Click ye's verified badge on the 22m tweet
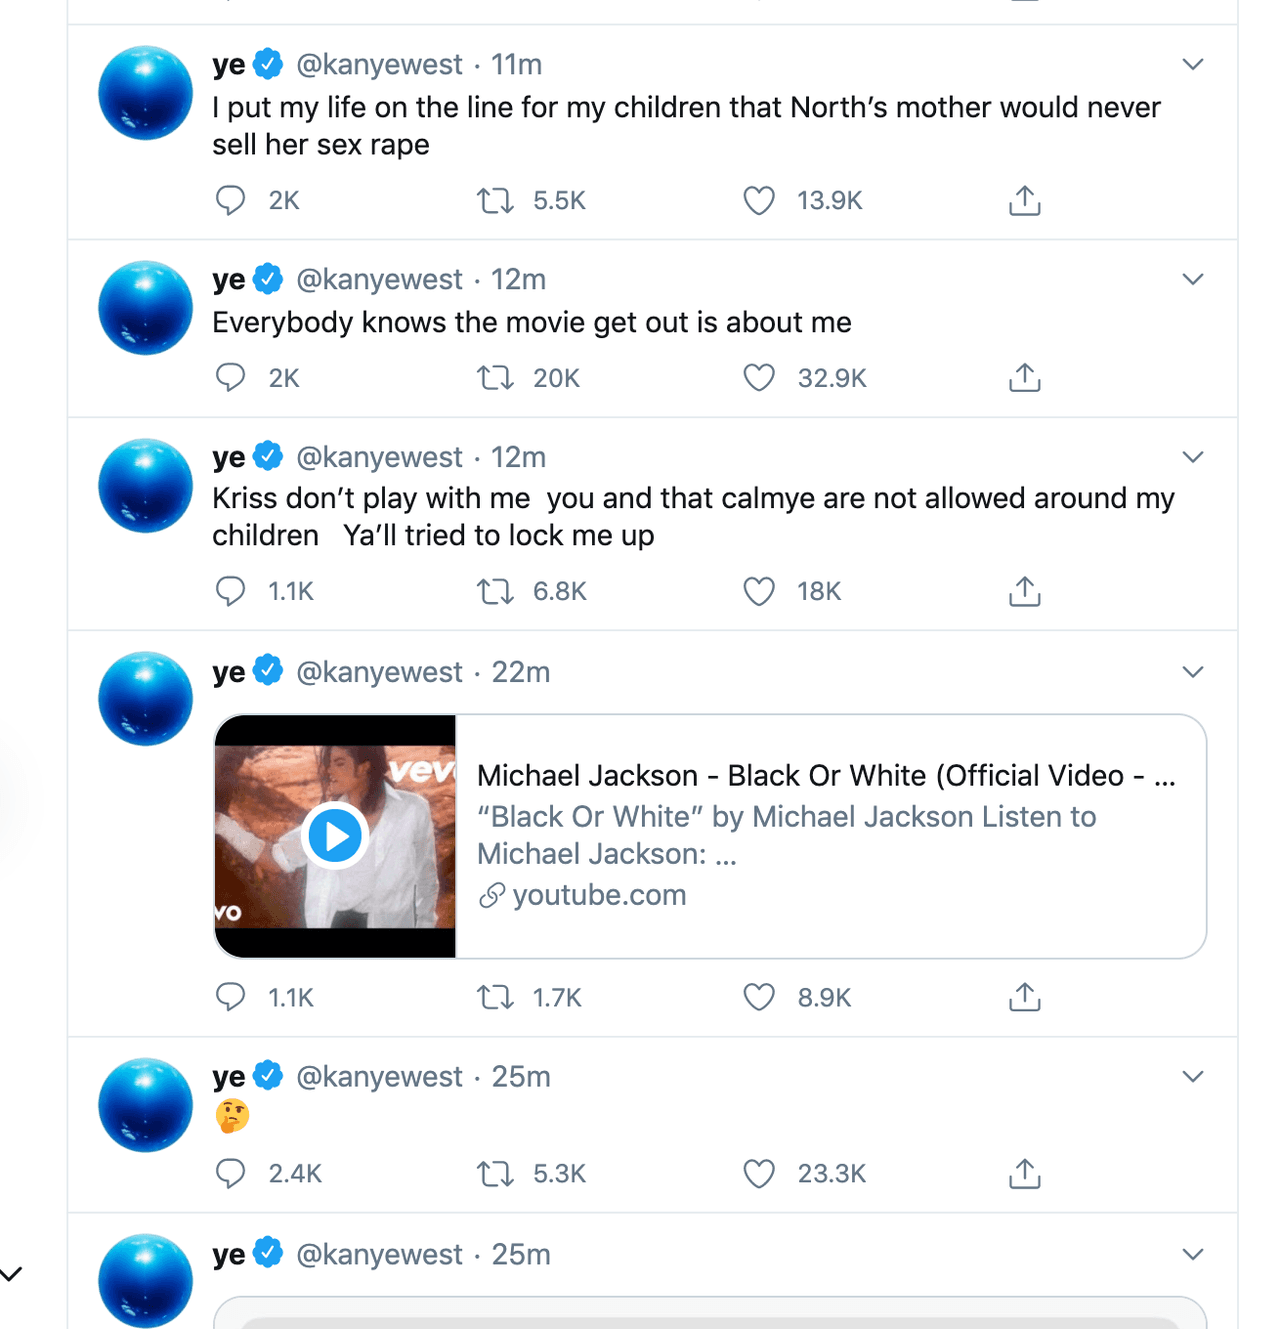Image resolution: width=1280 pixels, height=1329 pixels. (x=268, y=671)
